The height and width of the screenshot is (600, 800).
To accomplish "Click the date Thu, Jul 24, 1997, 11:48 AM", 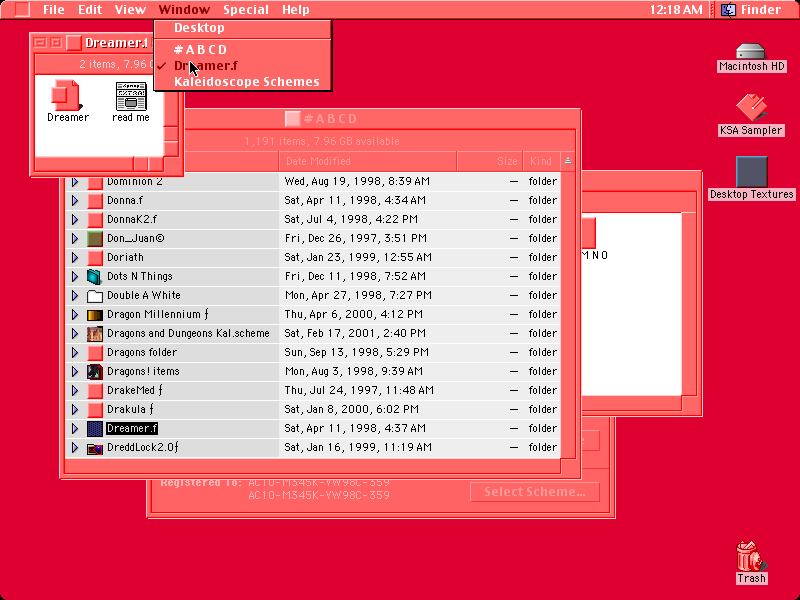I will [359, 391].
